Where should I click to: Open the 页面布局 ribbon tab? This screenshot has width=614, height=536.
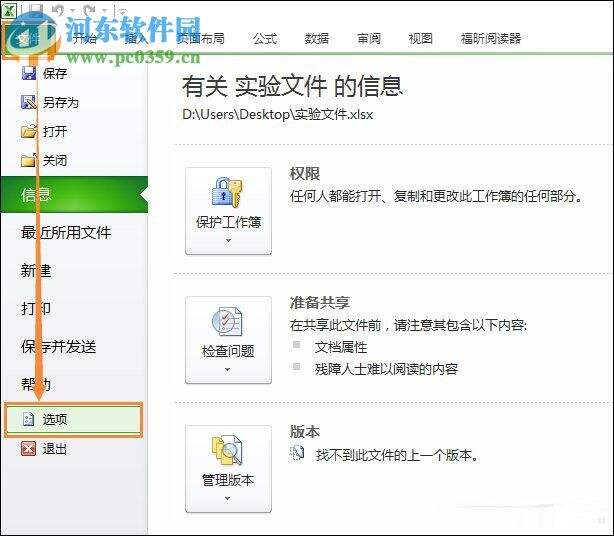point(200,38)
